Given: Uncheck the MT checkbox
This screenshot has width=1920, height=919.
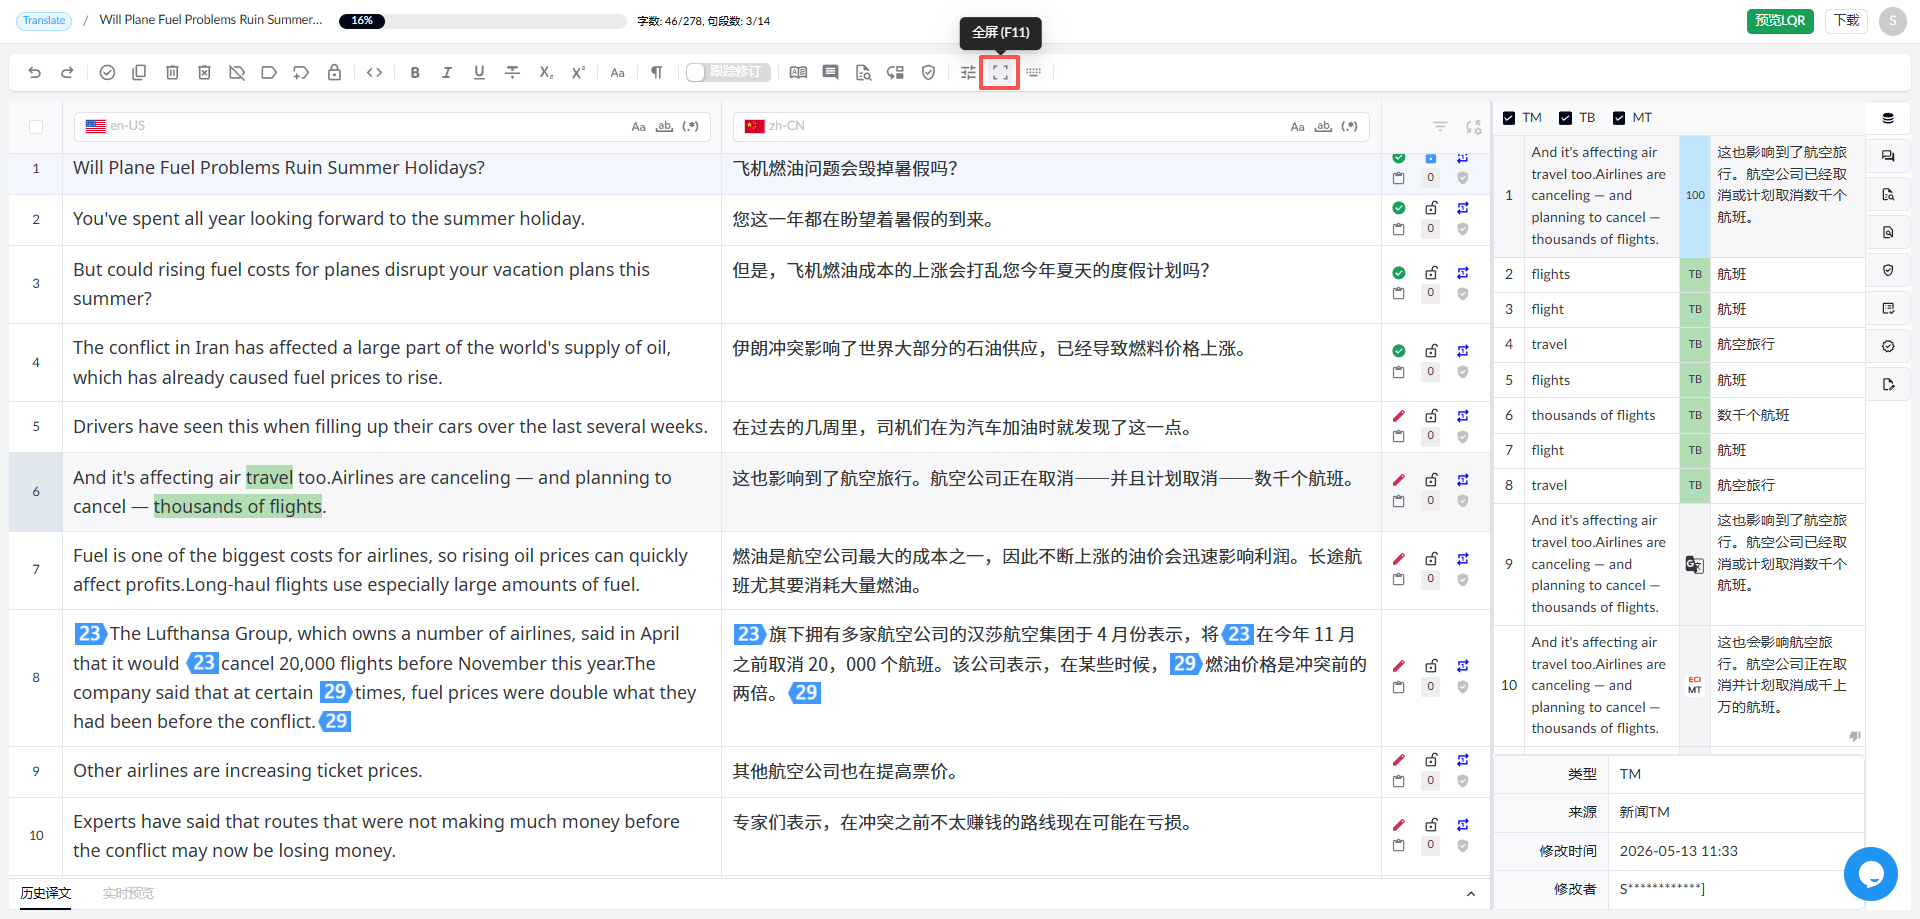Looking at the screenshot, I should (1619, 118).
